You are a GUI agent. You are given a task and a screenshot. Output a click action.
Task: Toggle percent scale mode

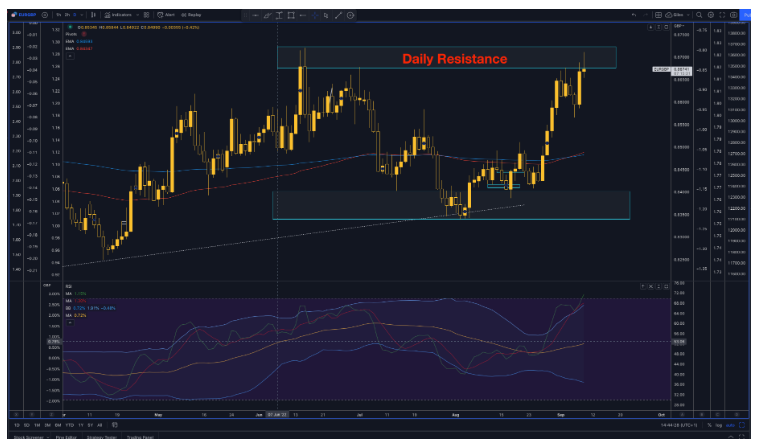coord(710,425)
